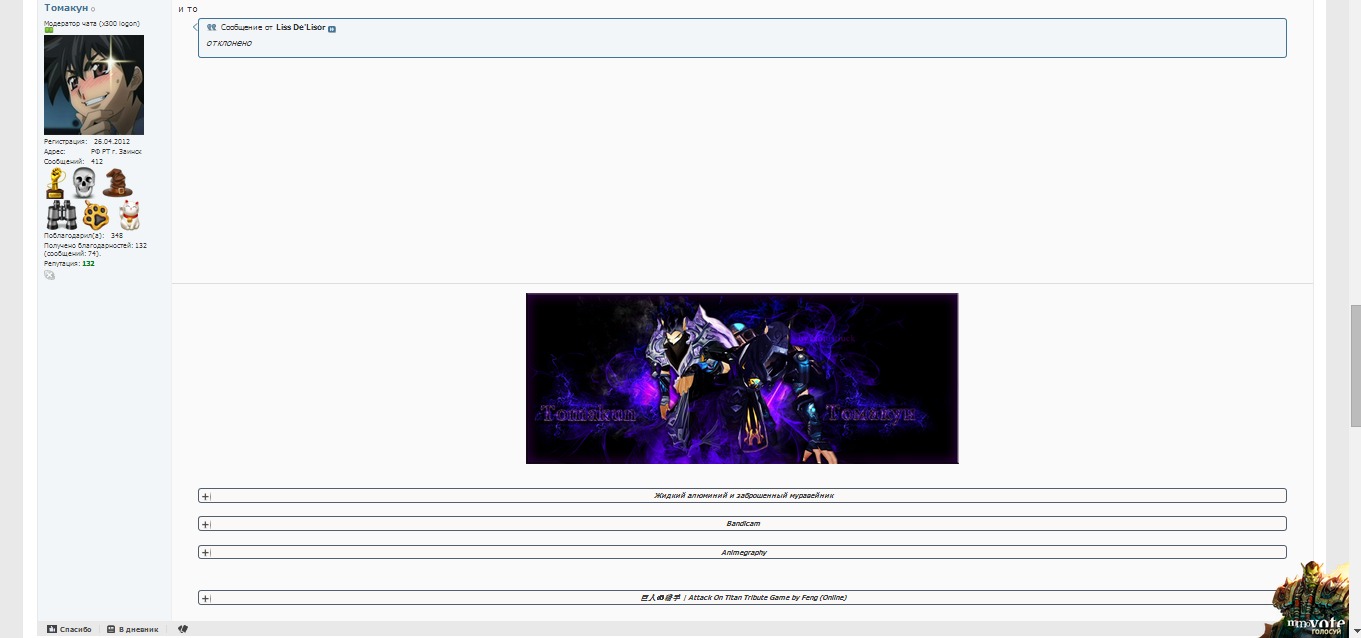Click the Сообщений count 412
The image size is (1361, 638).
(97, 161)
